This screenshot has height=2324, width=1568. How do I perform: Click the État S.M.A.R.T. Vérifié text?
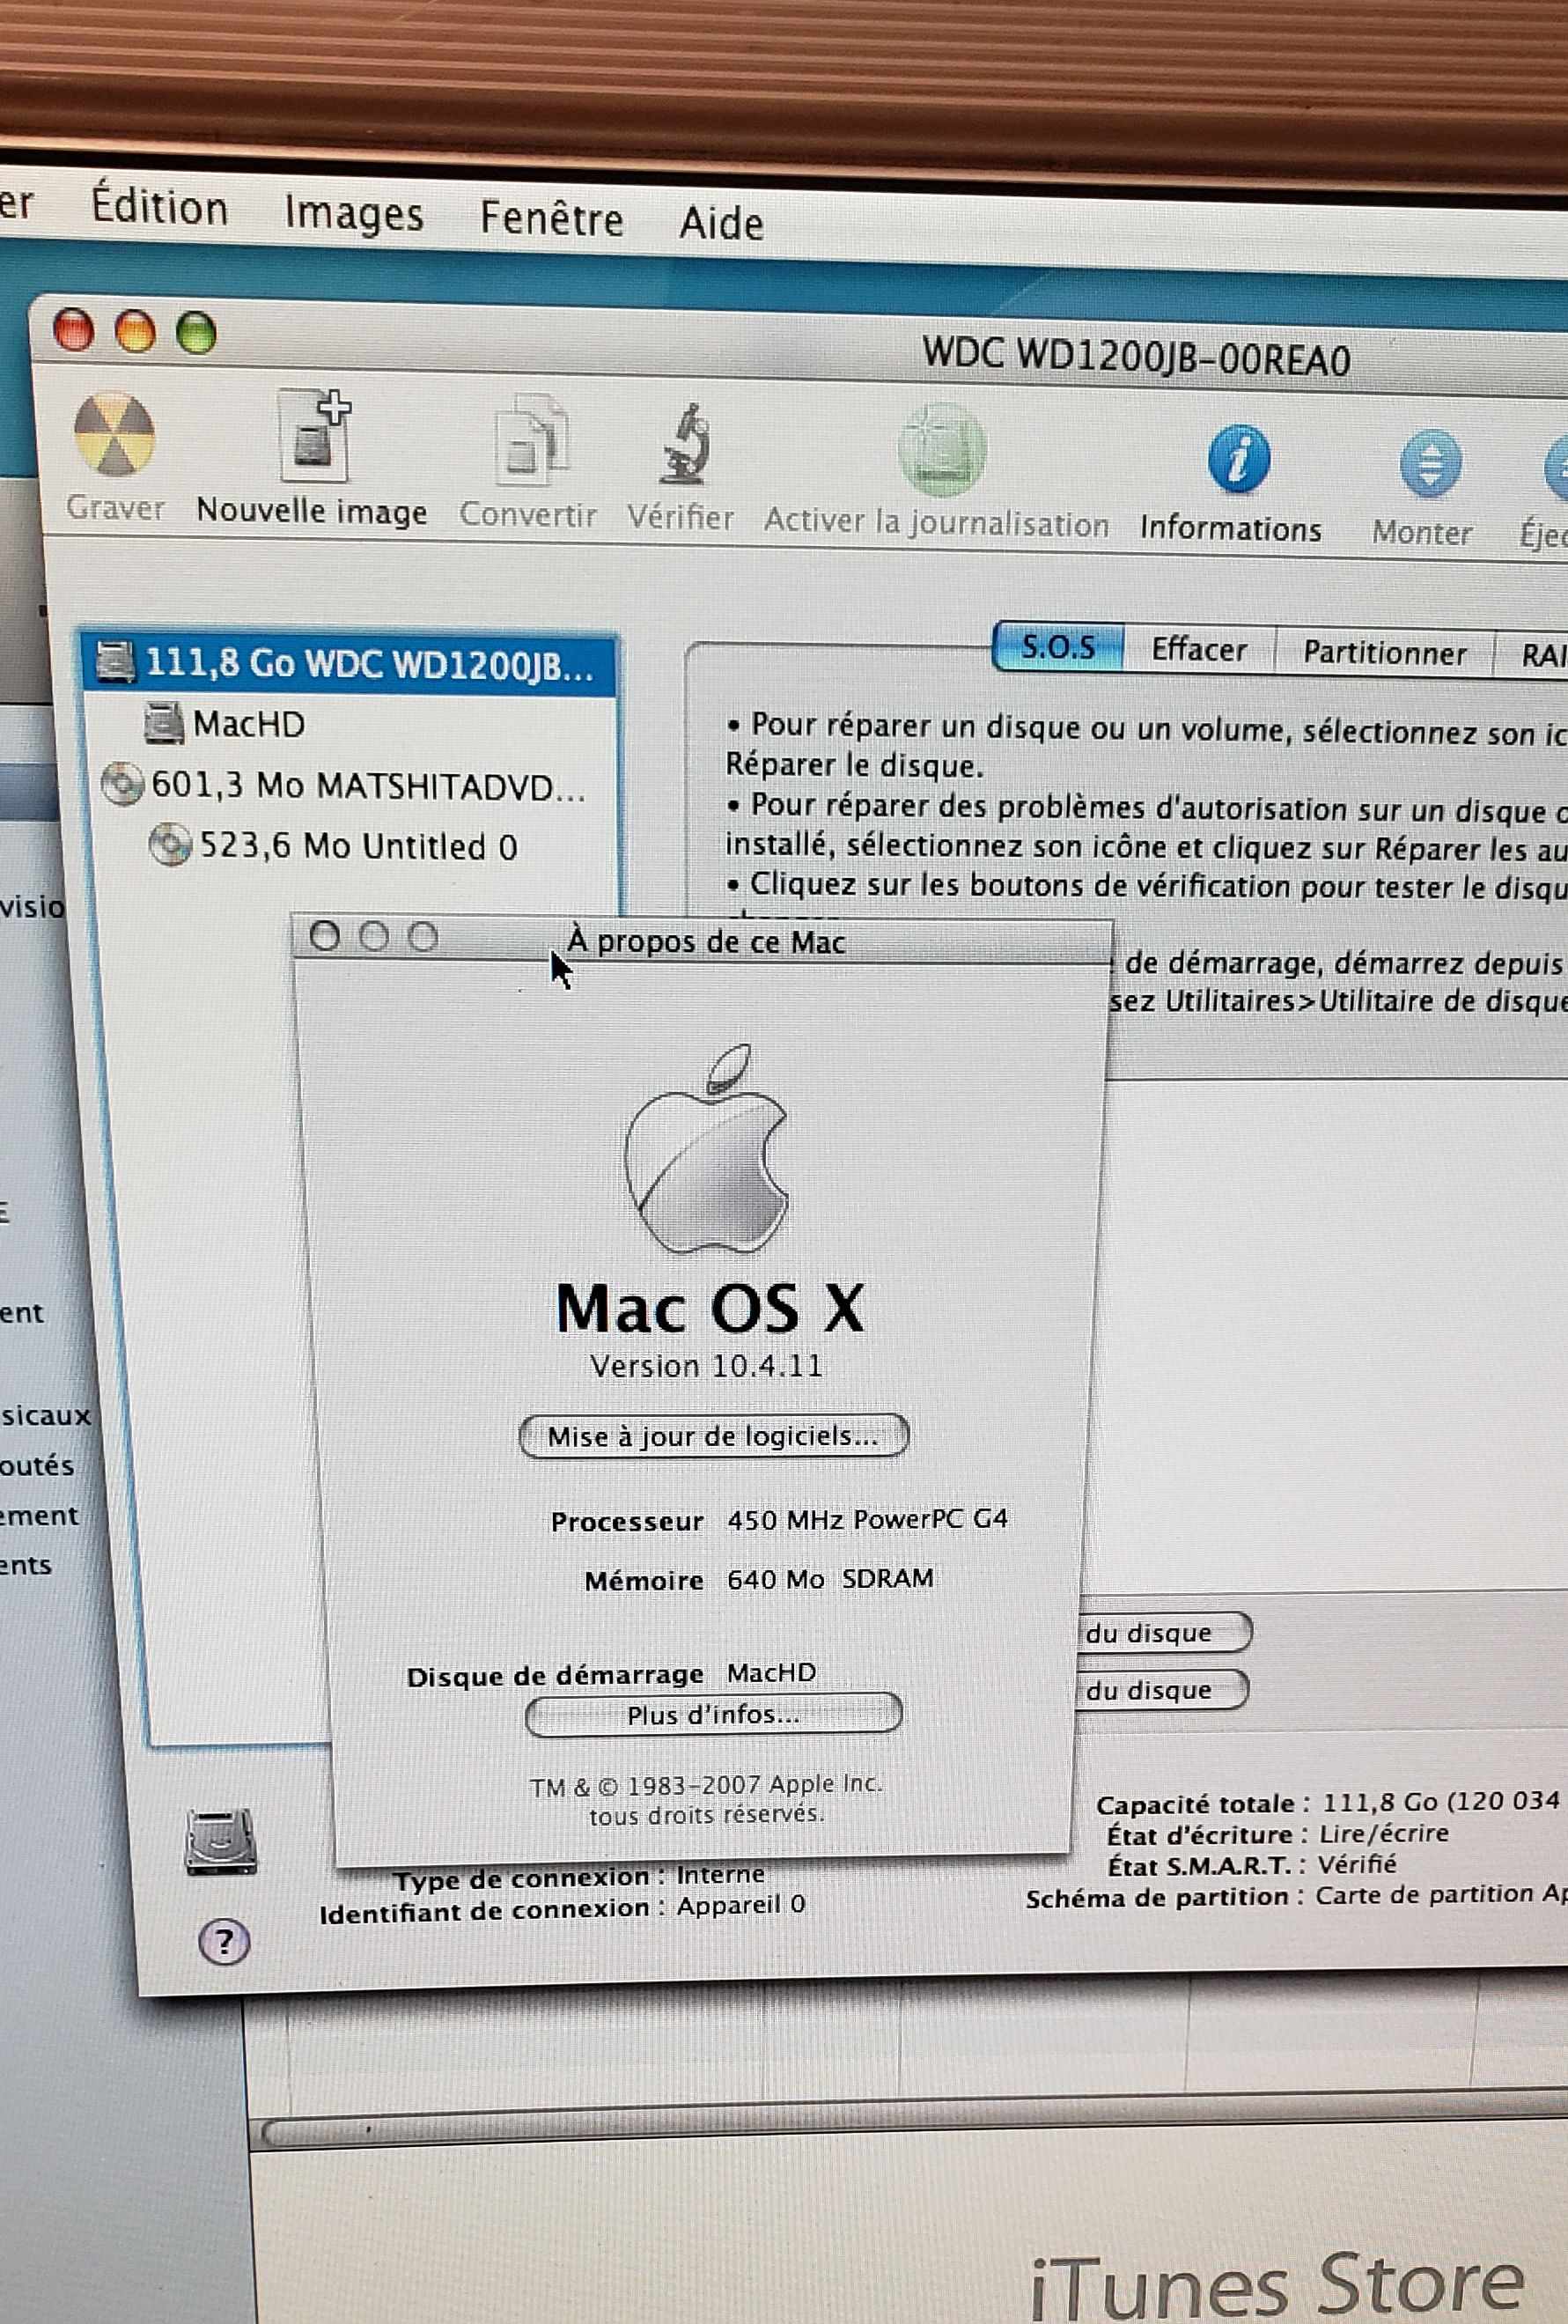[x=1252, y=1865]
